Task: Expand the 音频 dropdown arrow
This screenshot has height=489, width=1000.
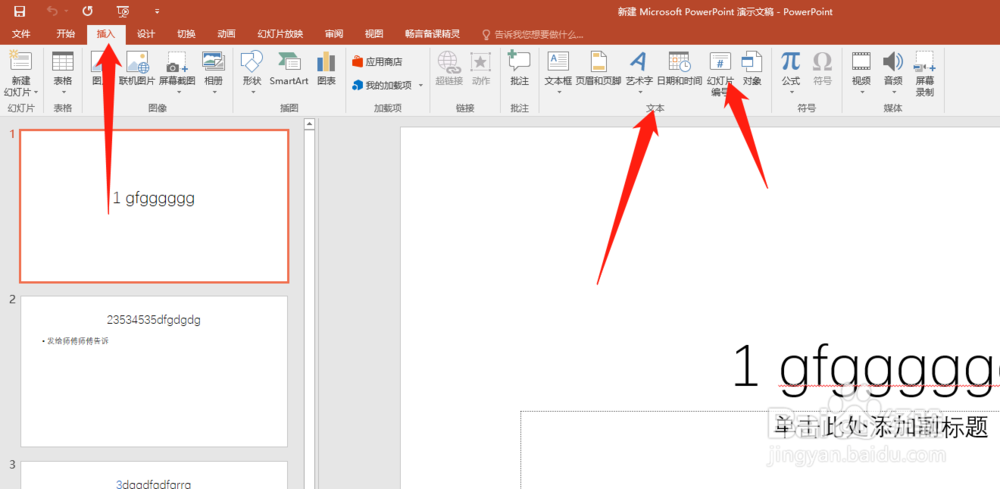Action: [893, 92]
